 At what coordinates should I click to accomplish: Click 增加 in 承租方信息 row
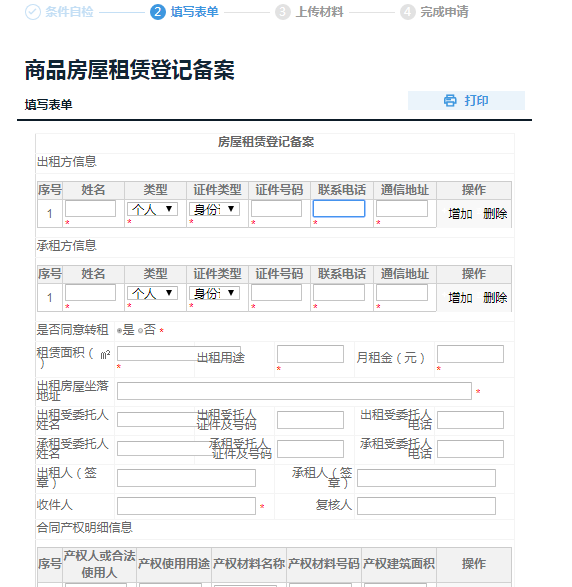(460, 298)
